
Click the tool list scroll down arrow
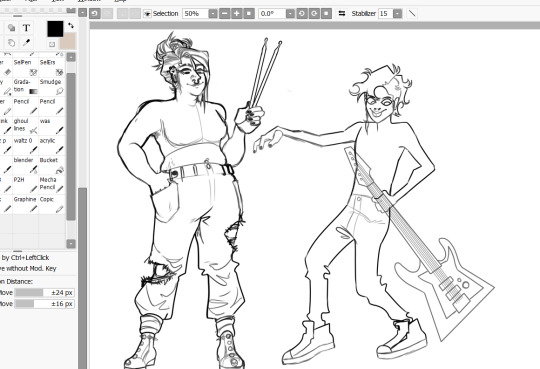pyautogui.click(x=71, y=244)
